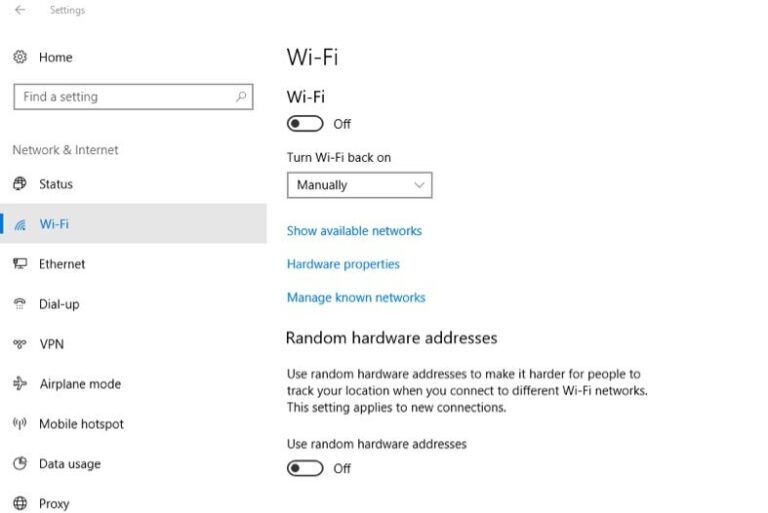Viewport: 768px width, 513px height.
Task: Click the Find a setting search box
Action: (x=125, y=97)
